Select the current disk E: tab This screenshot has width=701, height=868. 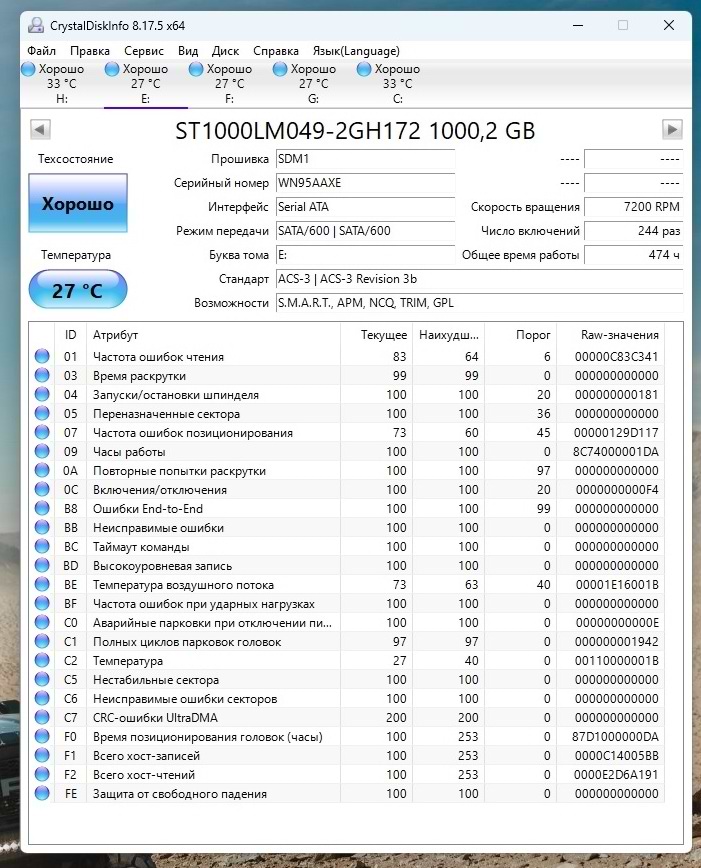tap(146, 84)
